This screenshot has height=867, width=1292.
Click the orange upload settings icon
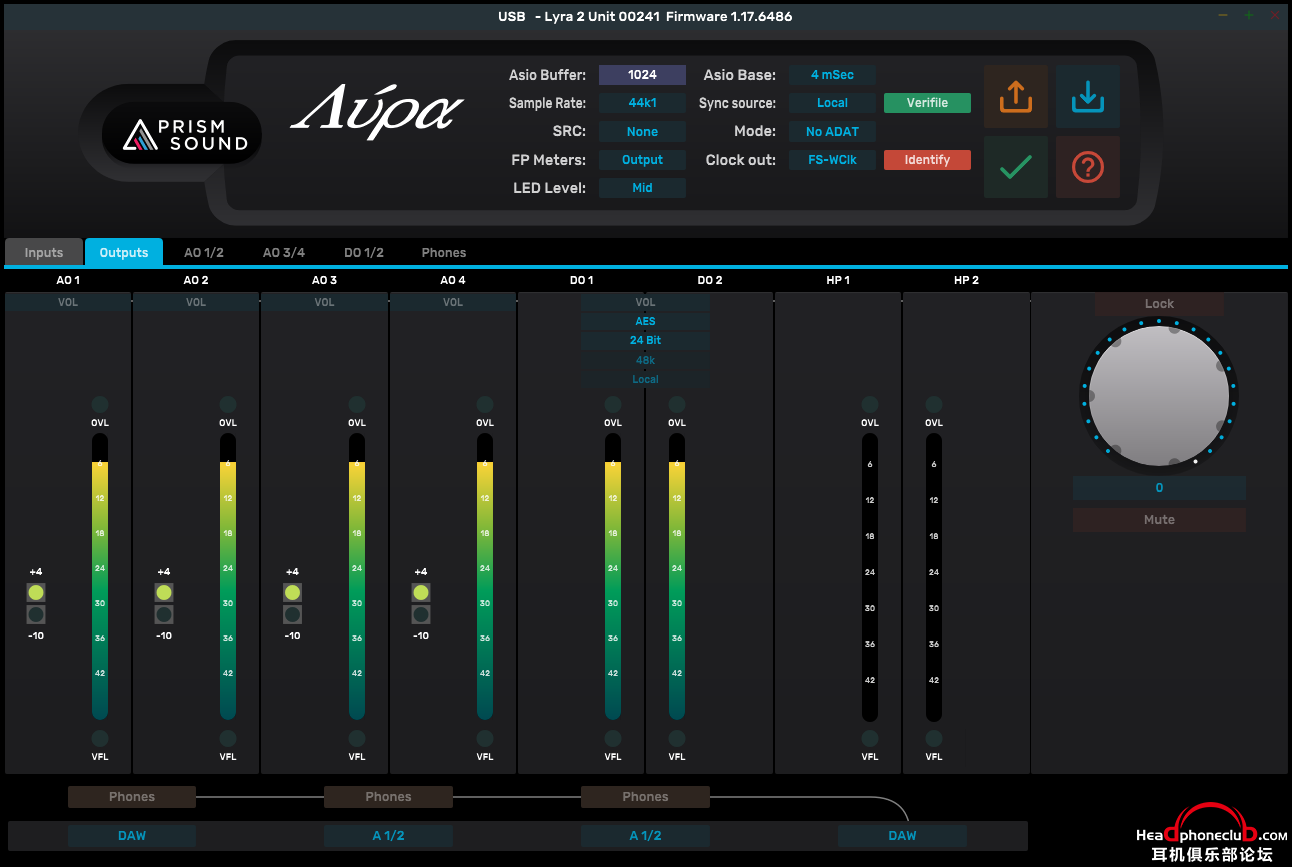1016,97
